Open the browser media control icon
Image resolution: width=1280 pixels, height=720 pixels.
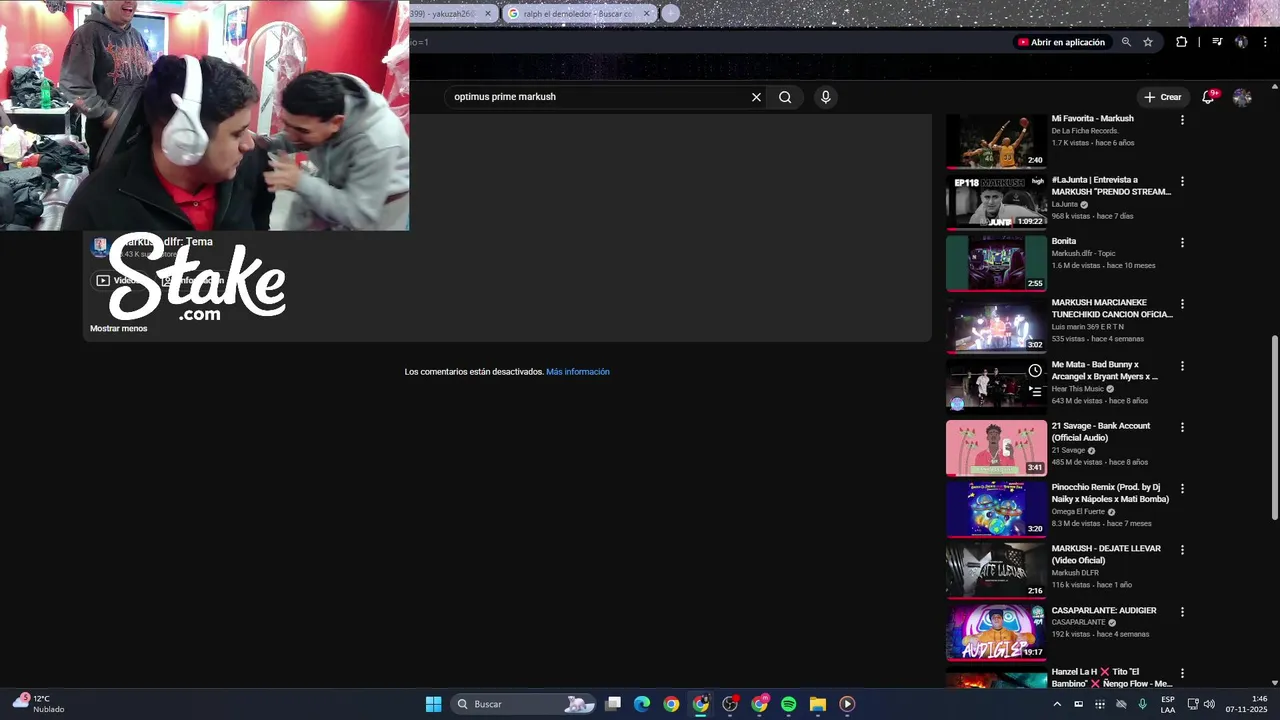(1217, 42)
